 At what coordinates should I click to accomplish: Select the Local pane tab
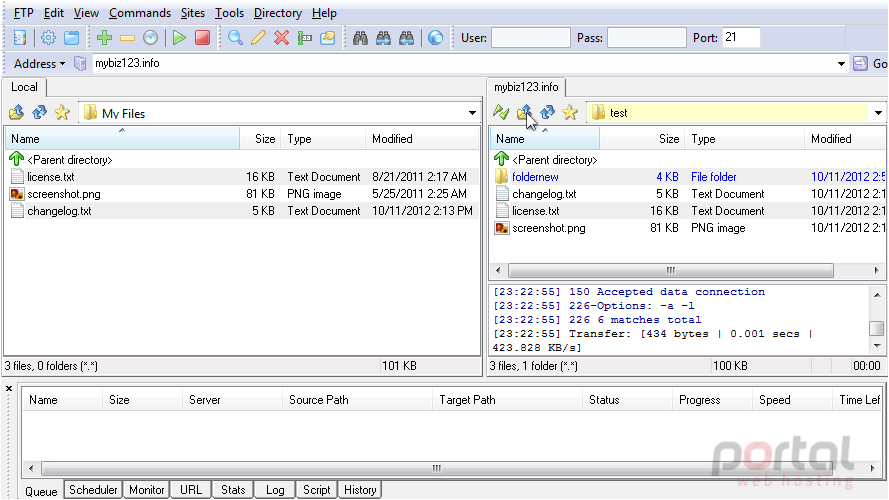coord(24,87)
